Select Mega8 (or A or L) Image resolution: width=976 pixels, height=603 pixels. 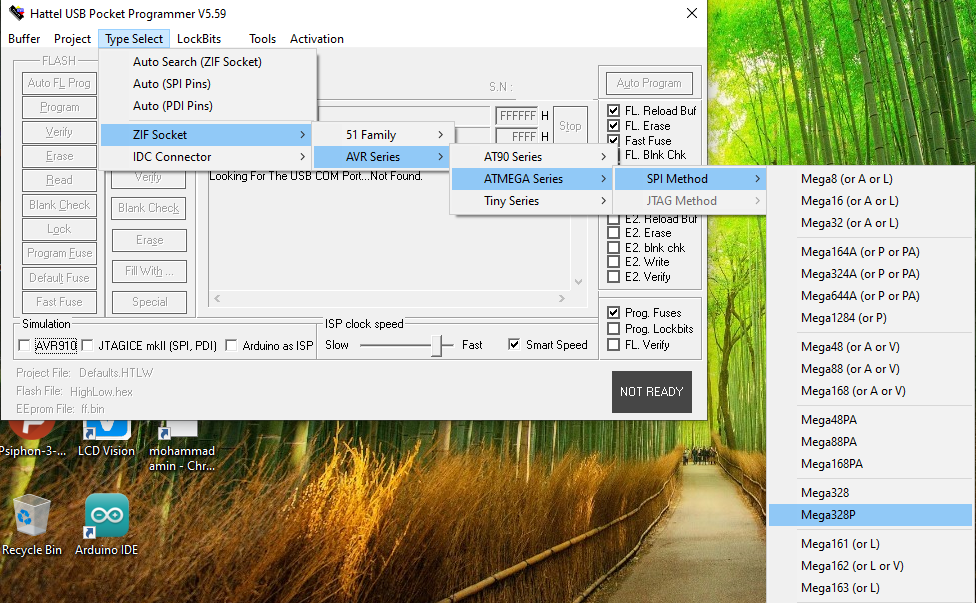pyautogui.click(x=870, y=179)
